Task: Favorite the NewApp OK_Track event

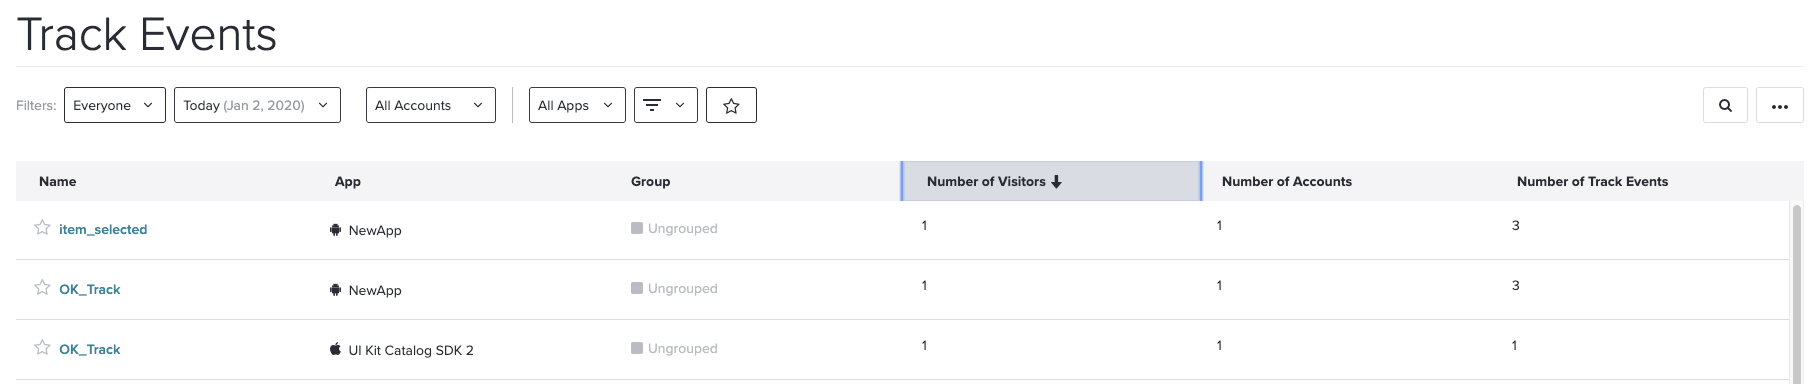Action: [x=42, y=287]
